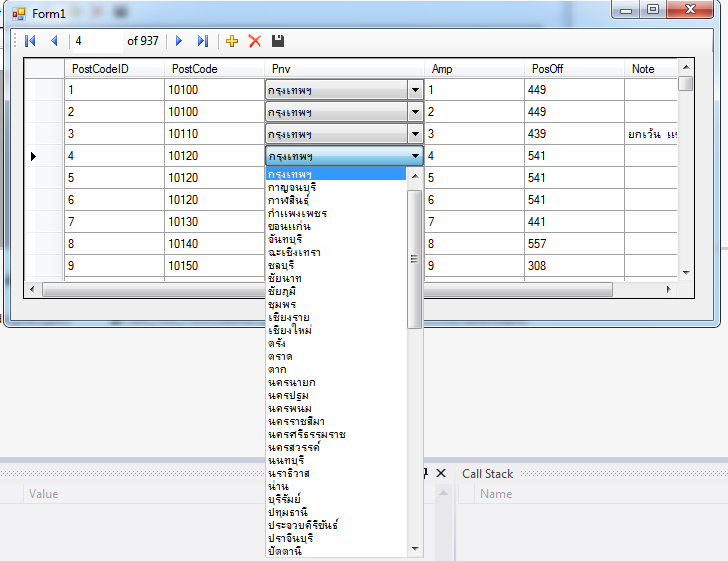Screen dimensions: 728x561
Task: Close the panel left of Call Stack
Action: 440,473
